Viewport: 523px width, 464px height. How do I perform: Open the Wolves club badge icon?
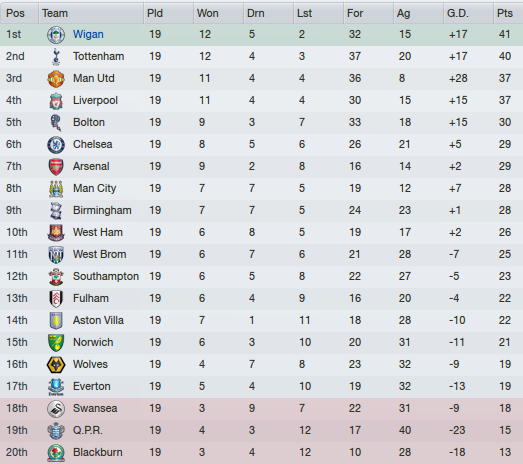click(x=56, y=365)
